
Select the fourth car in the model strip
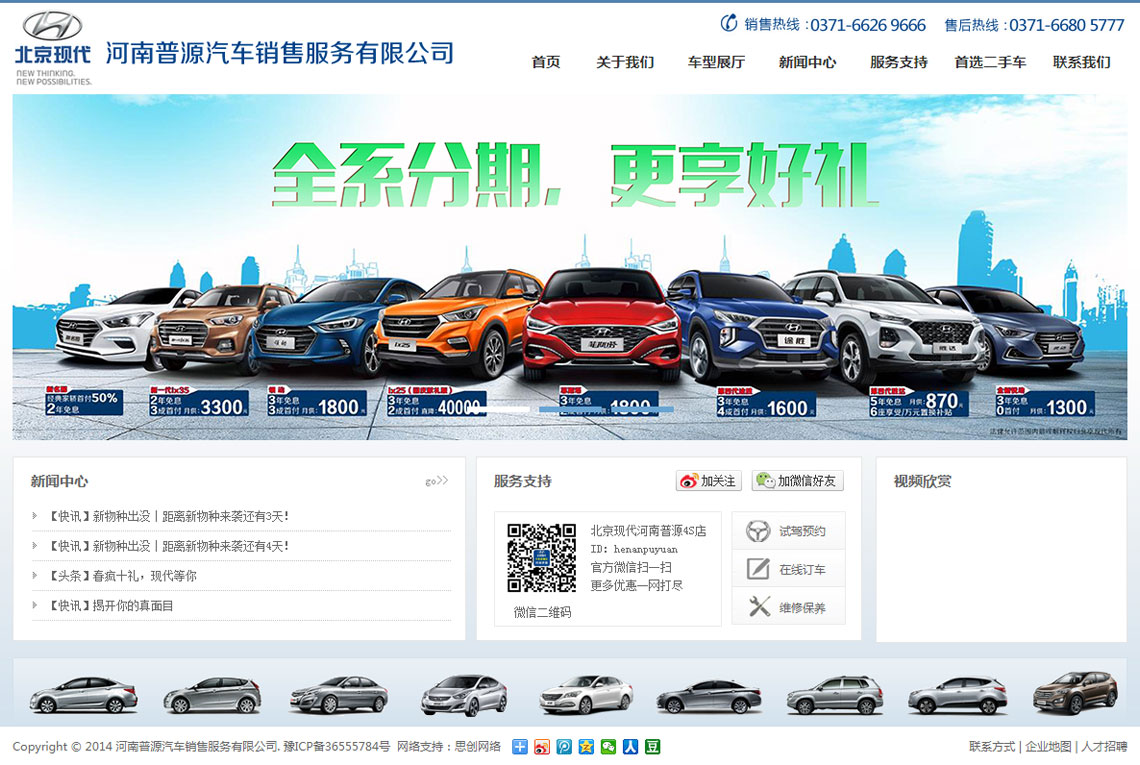(465, 695)
